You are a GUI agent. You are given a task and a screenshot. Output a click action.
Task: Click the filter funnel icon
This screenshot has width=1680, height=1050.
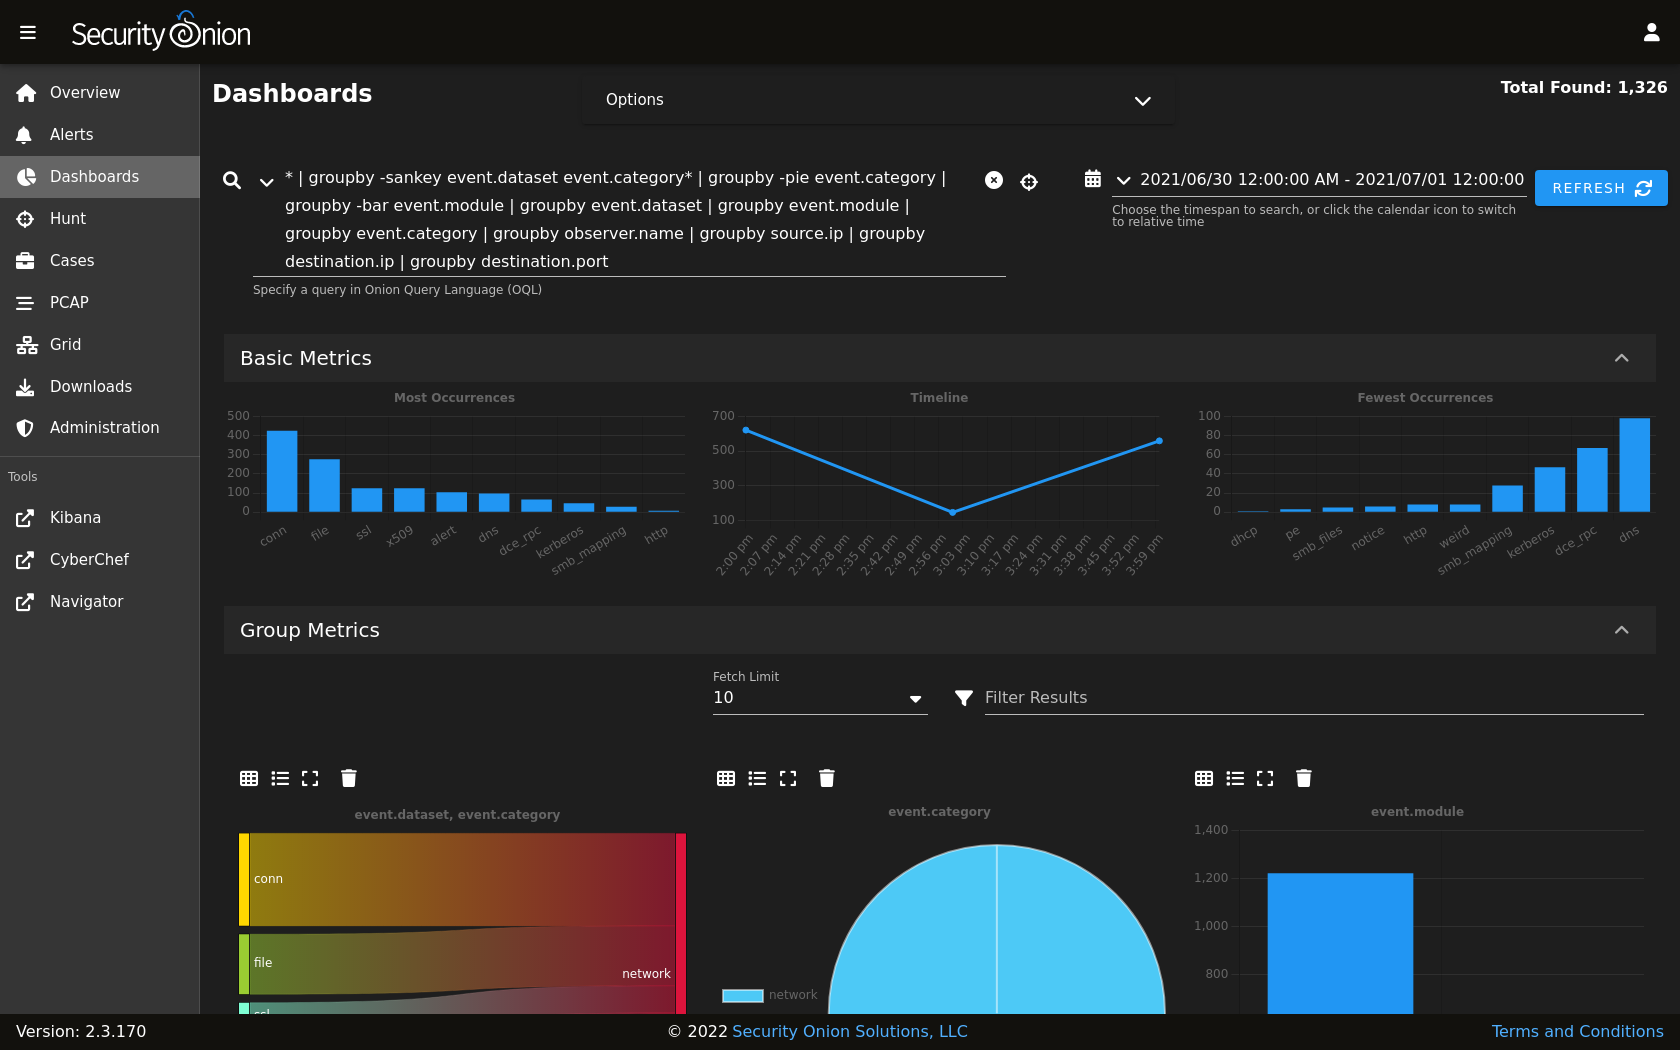964,698
